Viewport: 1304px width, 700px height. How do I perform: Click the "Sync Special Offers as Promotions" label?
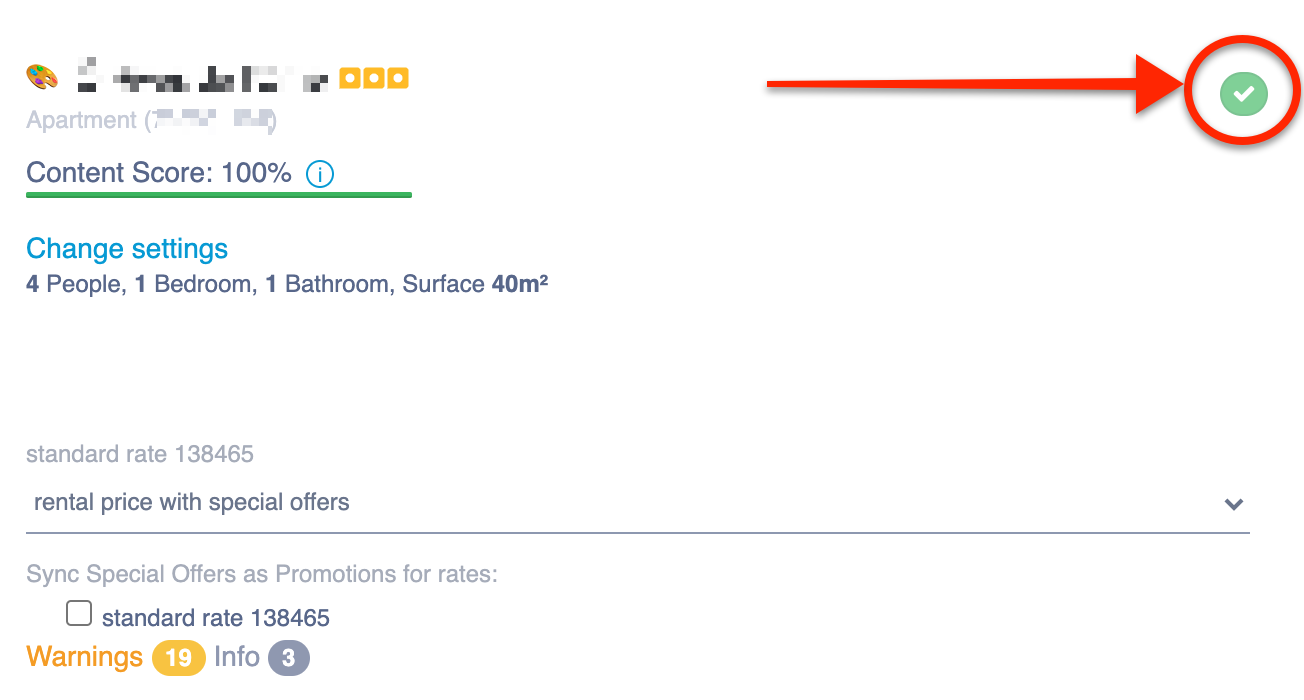262,574
